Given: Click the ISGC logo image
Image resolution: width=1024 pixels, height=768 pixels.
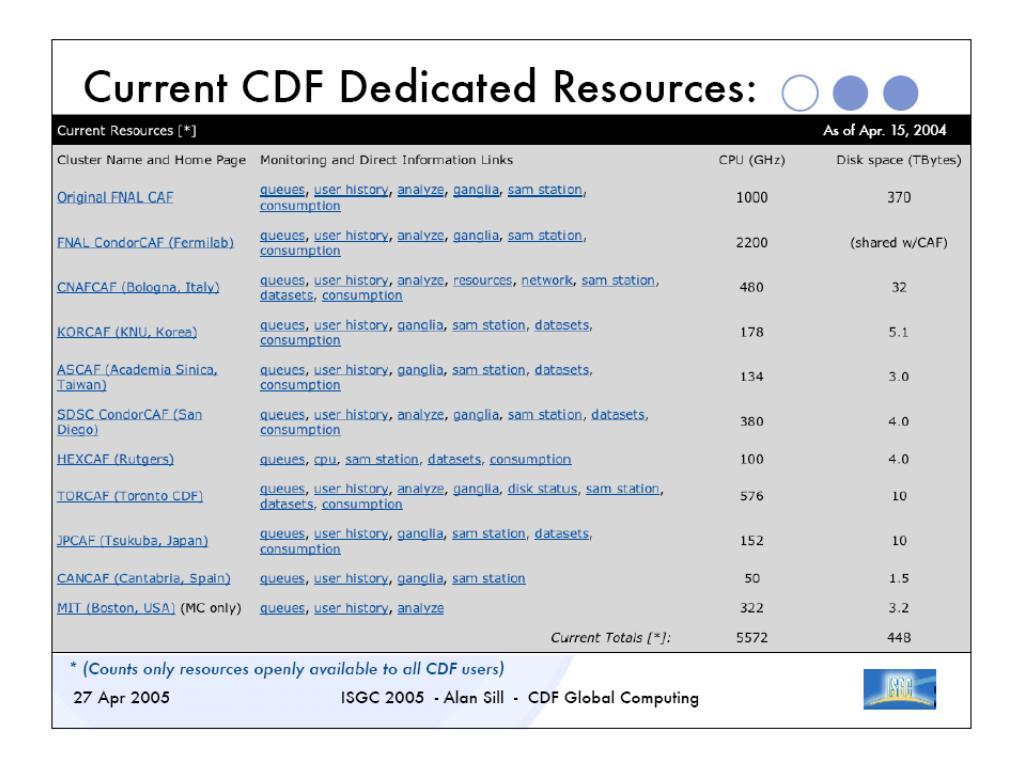Looking at the screenshot, I should pos(899,689).
